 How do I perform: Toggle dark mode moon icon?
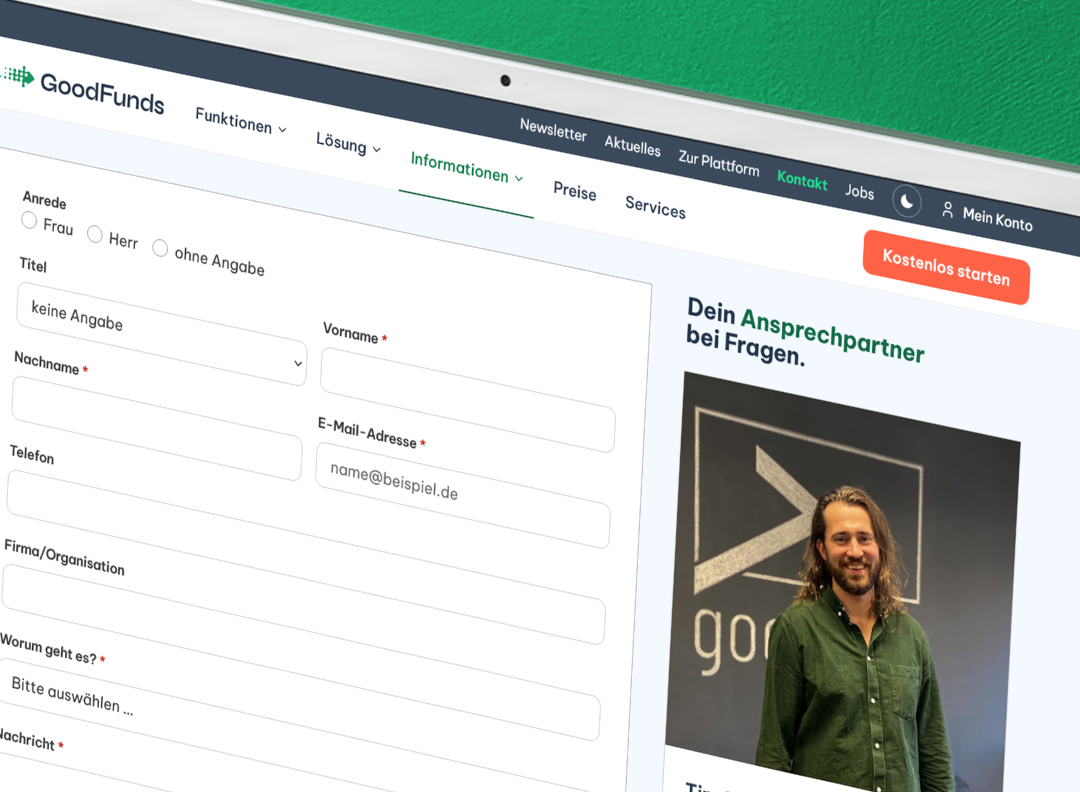906,201
